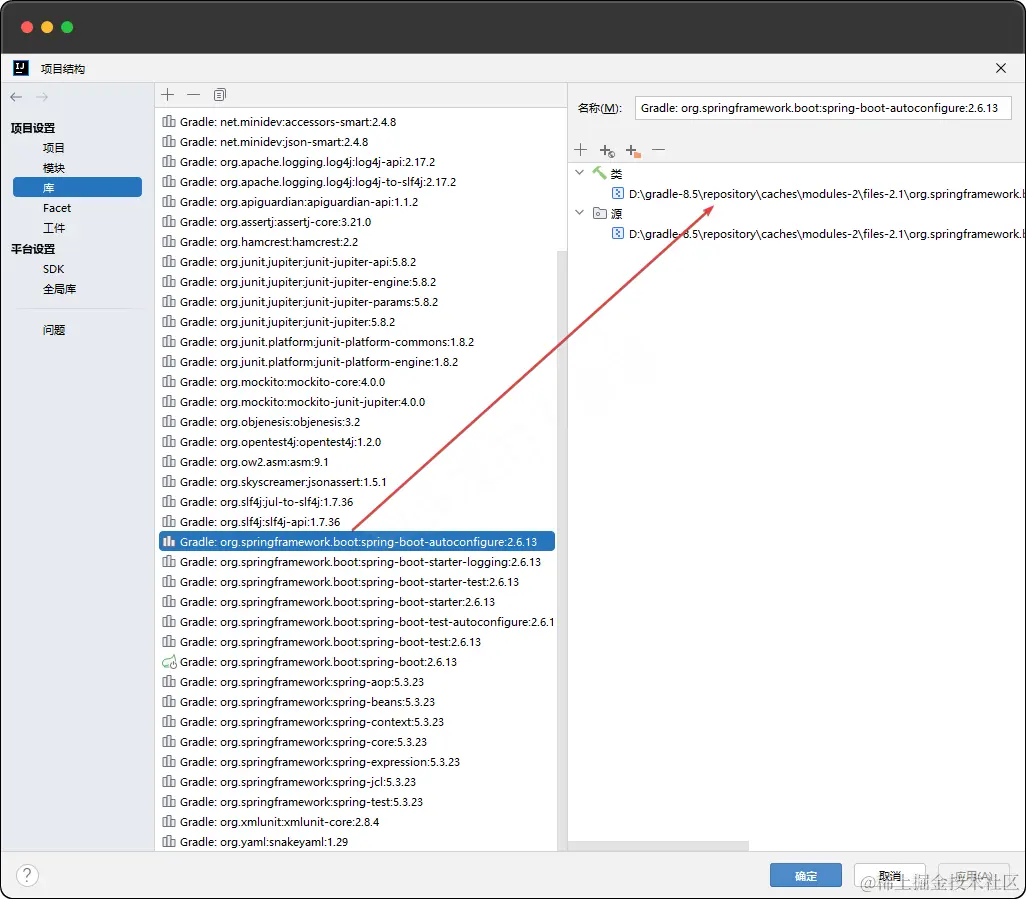Click library icon of spring-boot:2.6.13 row
The image size is (1026, 899).
169,662
